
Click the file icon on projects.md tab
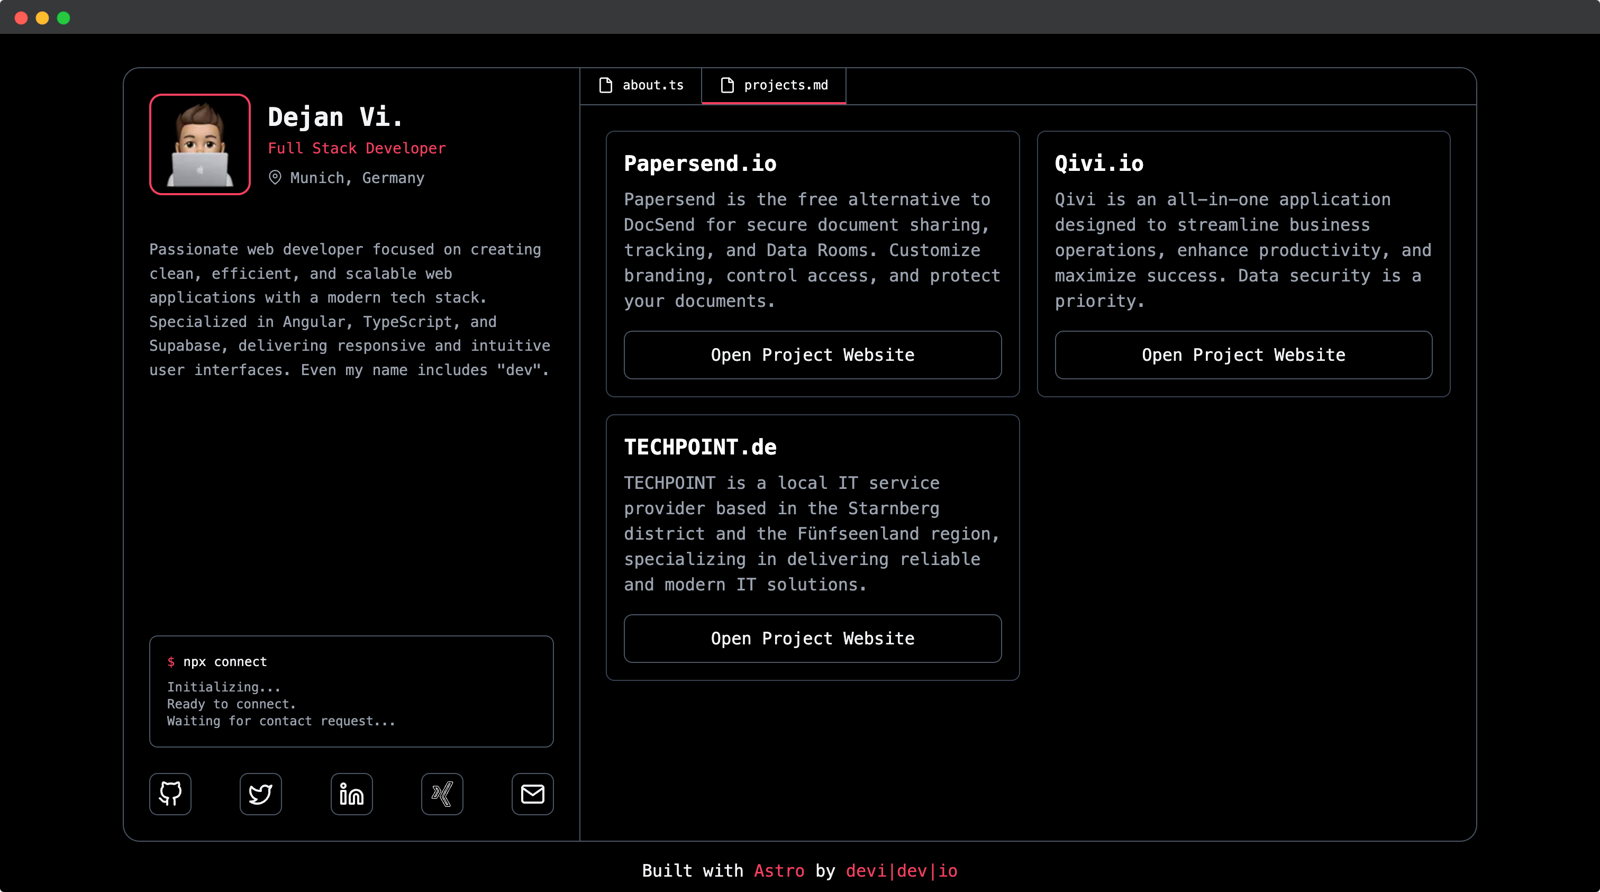click(727, 85)
